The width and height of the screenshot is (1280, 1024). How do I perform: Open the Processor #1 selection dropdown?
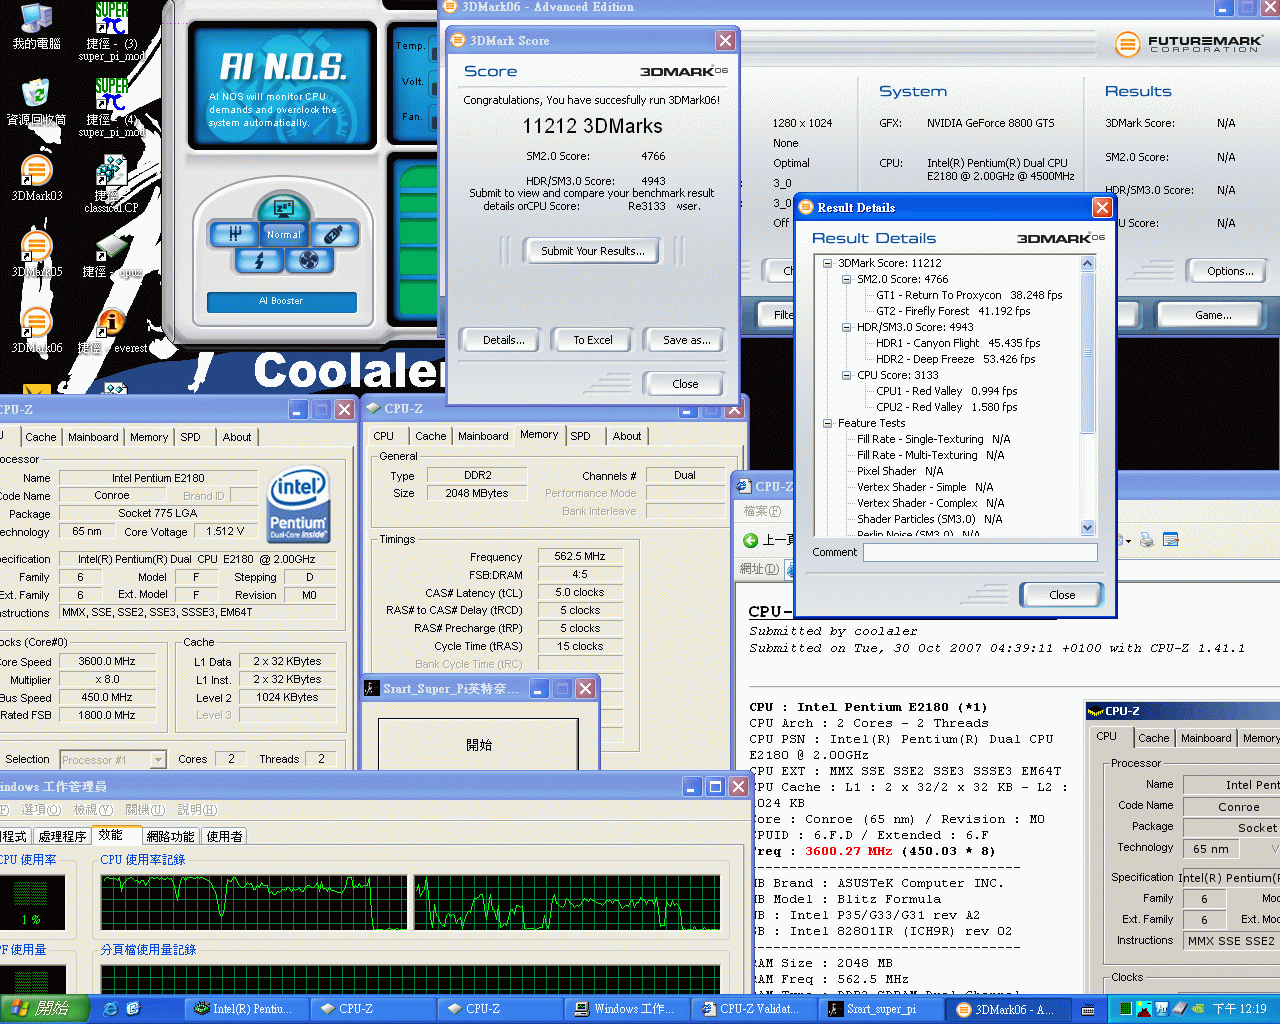158,760
